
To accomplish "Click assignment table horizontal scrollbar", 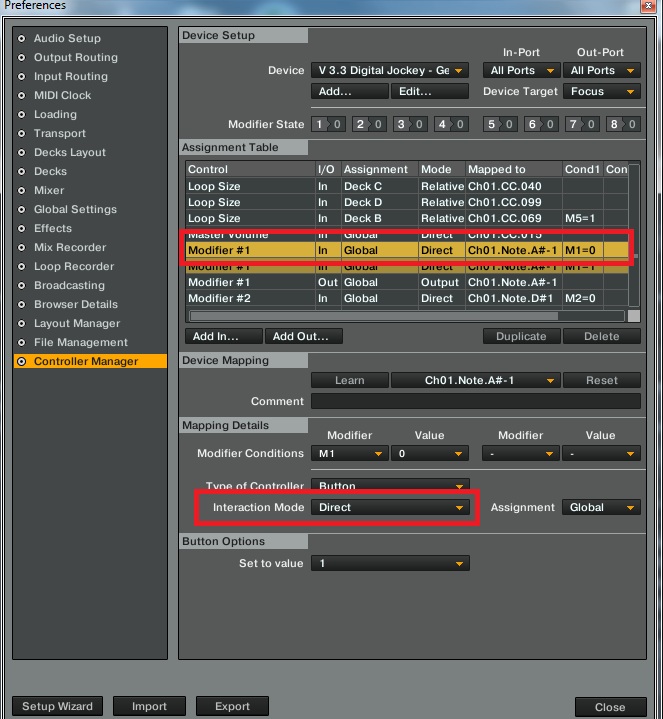I will click(x=374, y=316).
